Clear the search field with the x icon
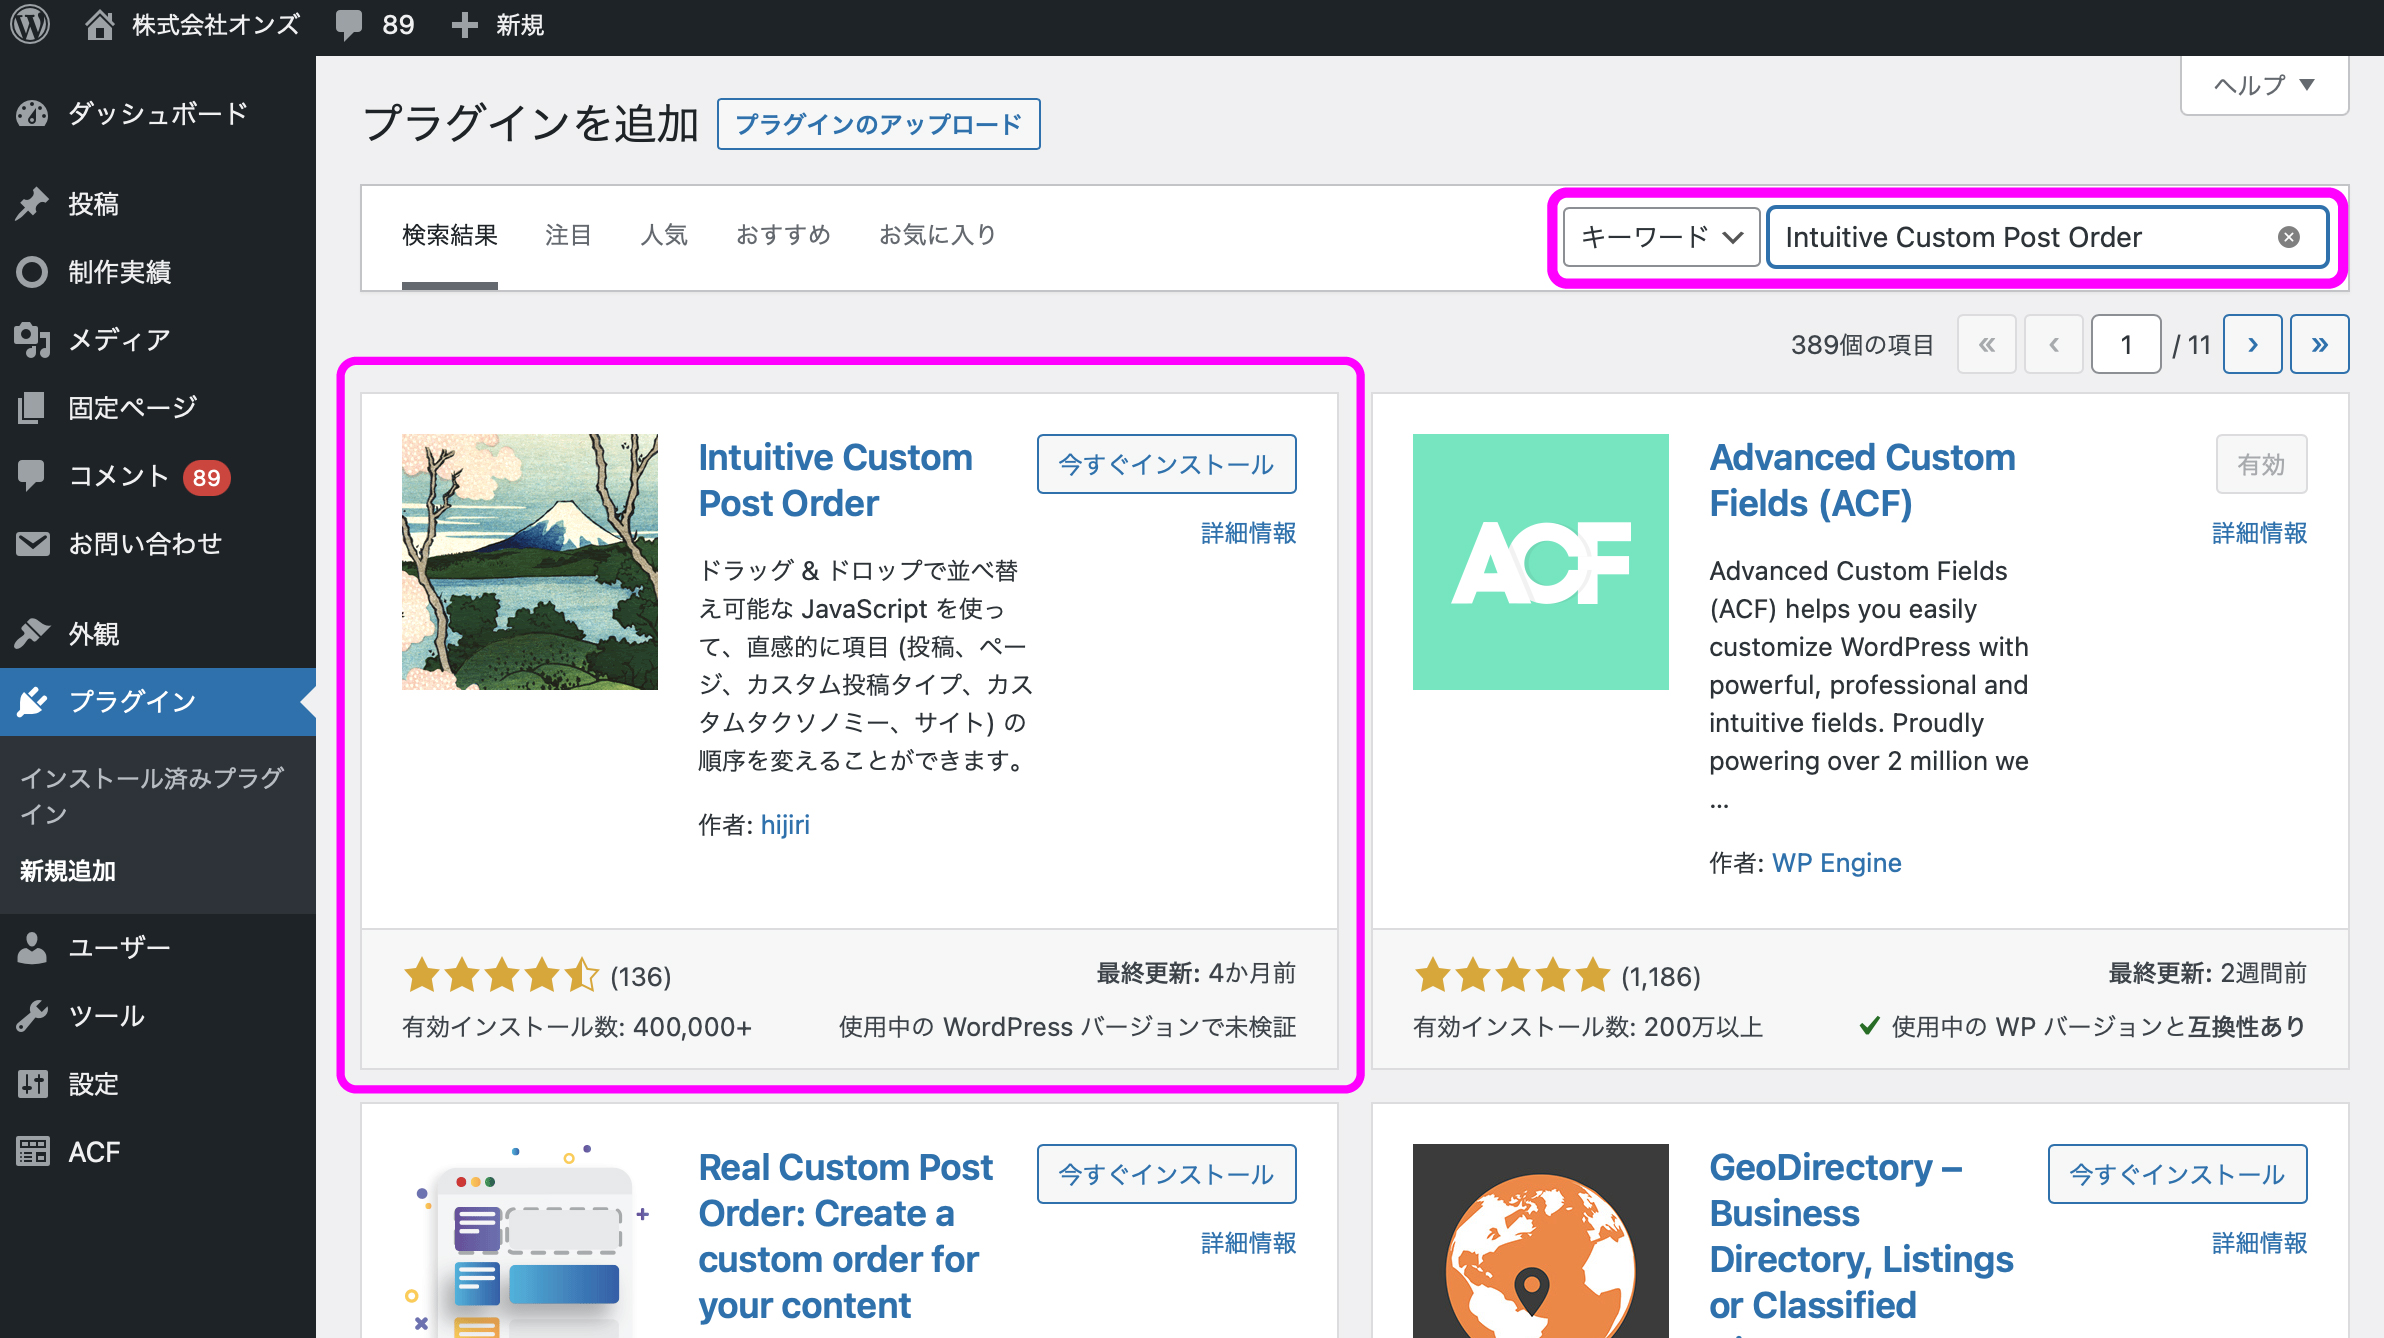This screenshot has height=1338, width=2384. [2288, 237]
